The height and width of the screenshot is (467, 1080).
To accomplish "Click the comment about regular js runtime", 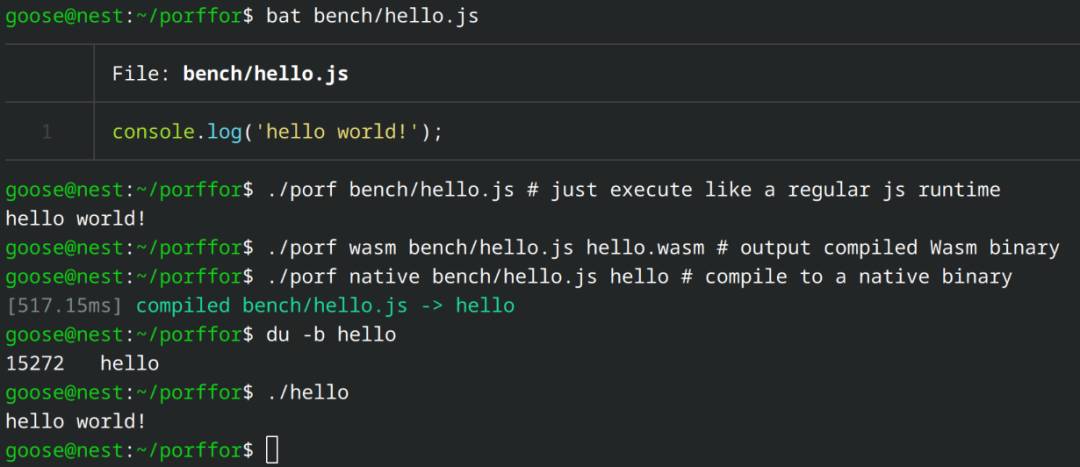I will 763,190.
